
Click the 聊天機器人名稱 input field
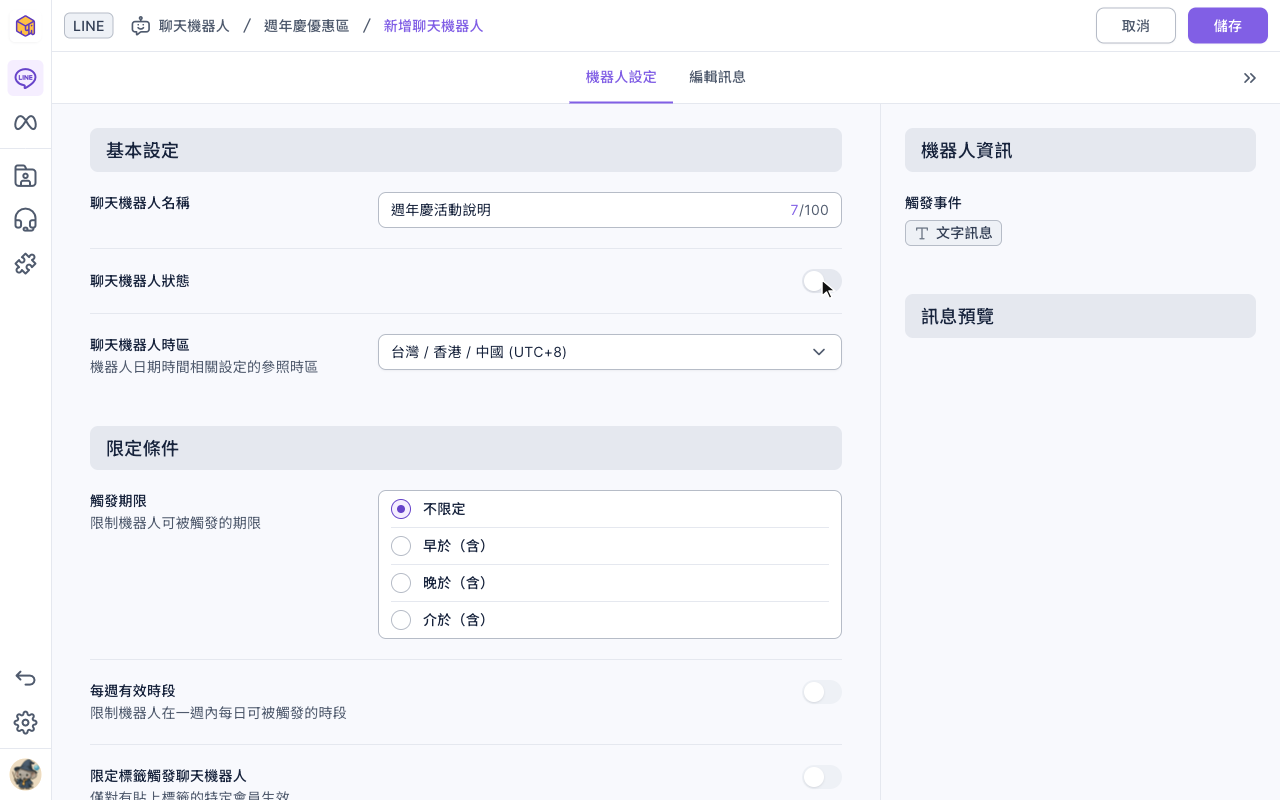(610, 210)
